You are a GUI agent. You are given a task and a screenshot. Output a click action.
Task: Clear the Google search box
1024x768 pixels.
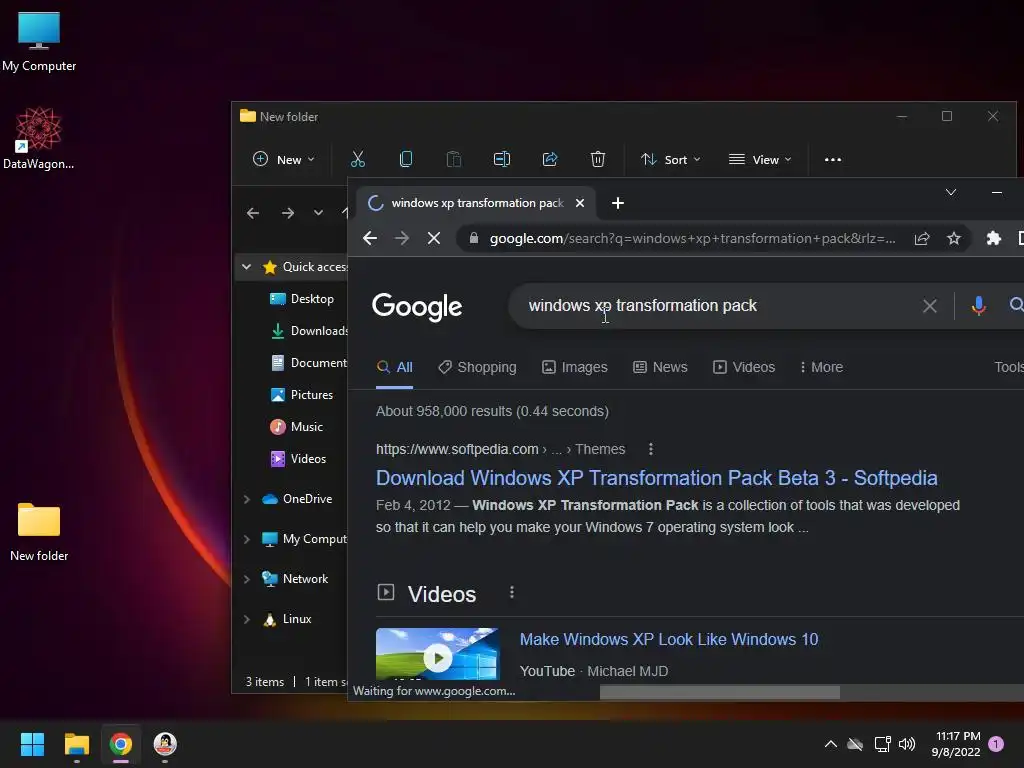click(x=929, y=306)
